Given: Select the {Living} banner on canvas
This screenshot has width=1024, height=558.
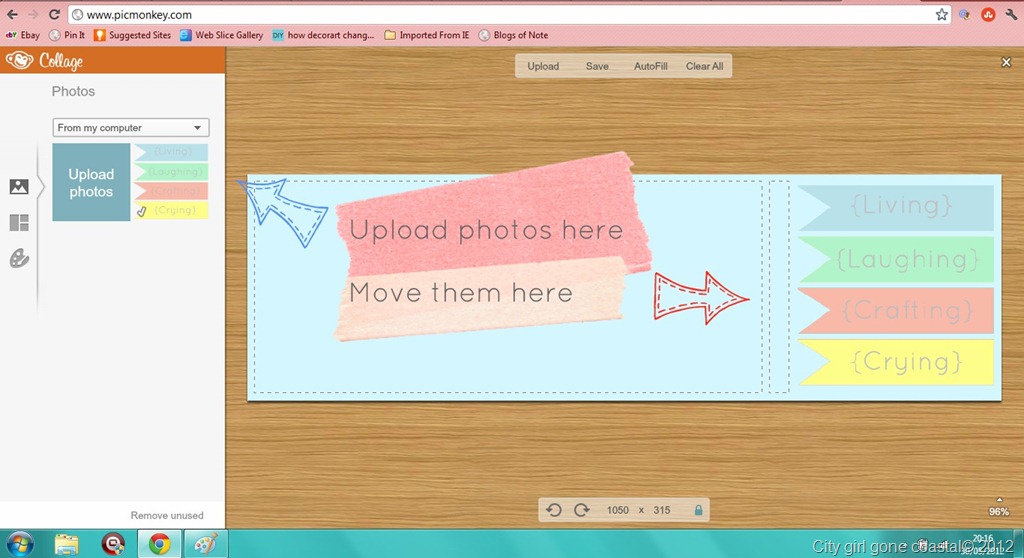Looking at the screenshot, I should tap(896, 208).
